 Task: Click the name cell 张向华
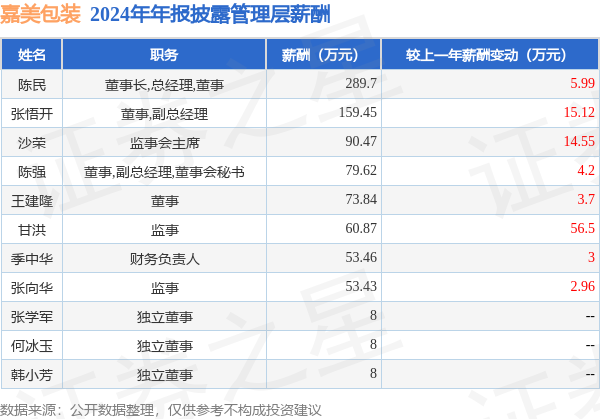(32, 288)
